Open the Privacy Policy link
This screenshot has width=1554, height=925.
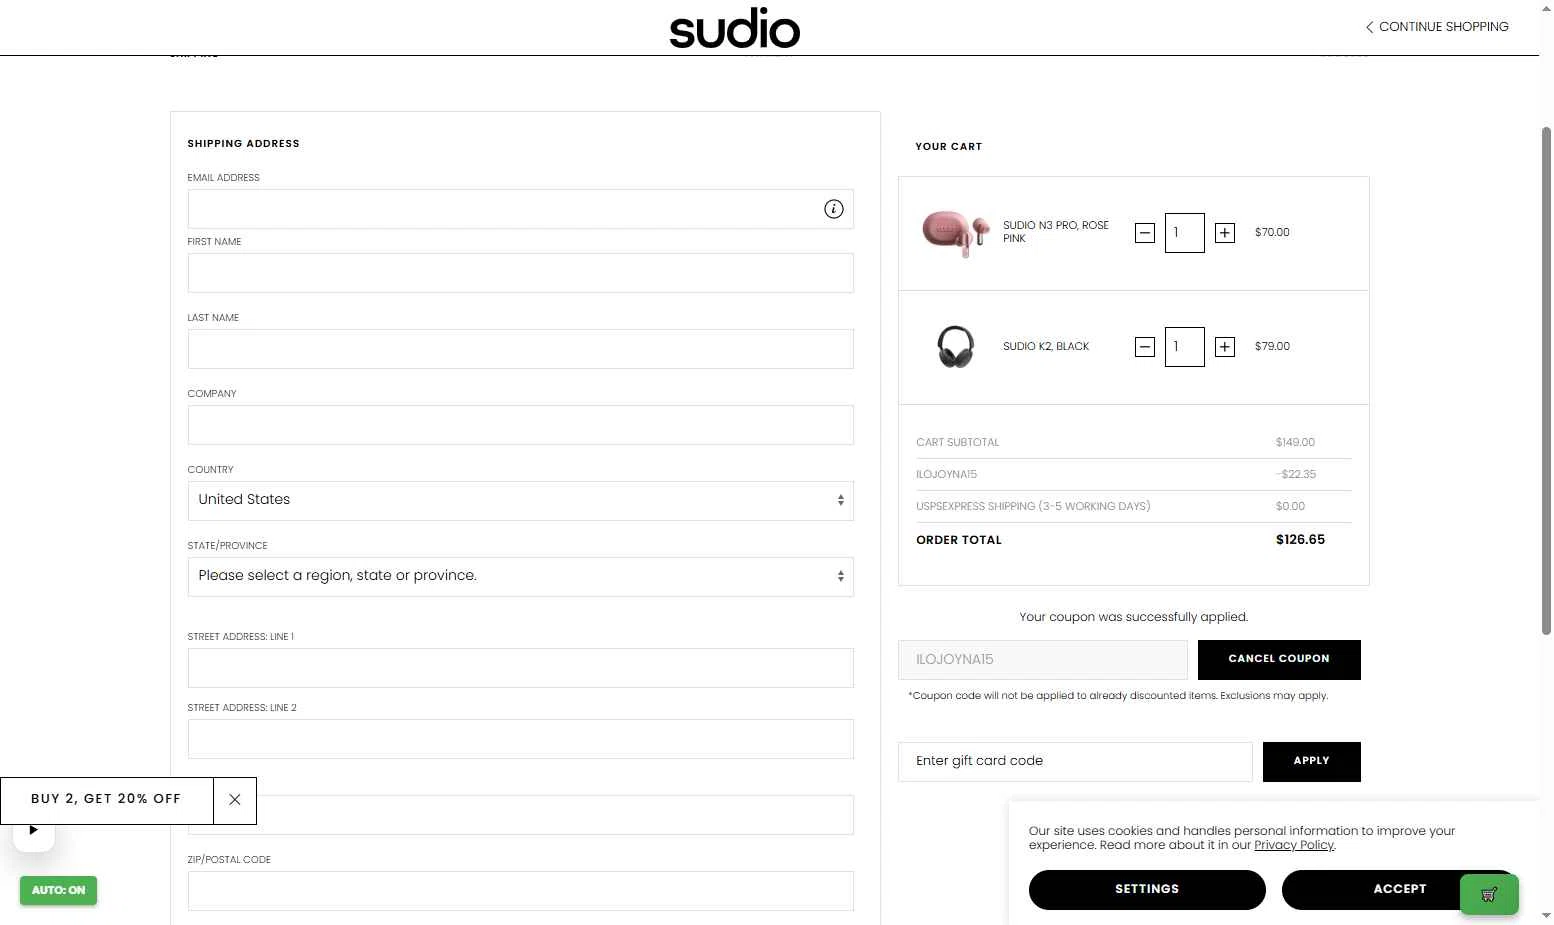pos(1294,845)
